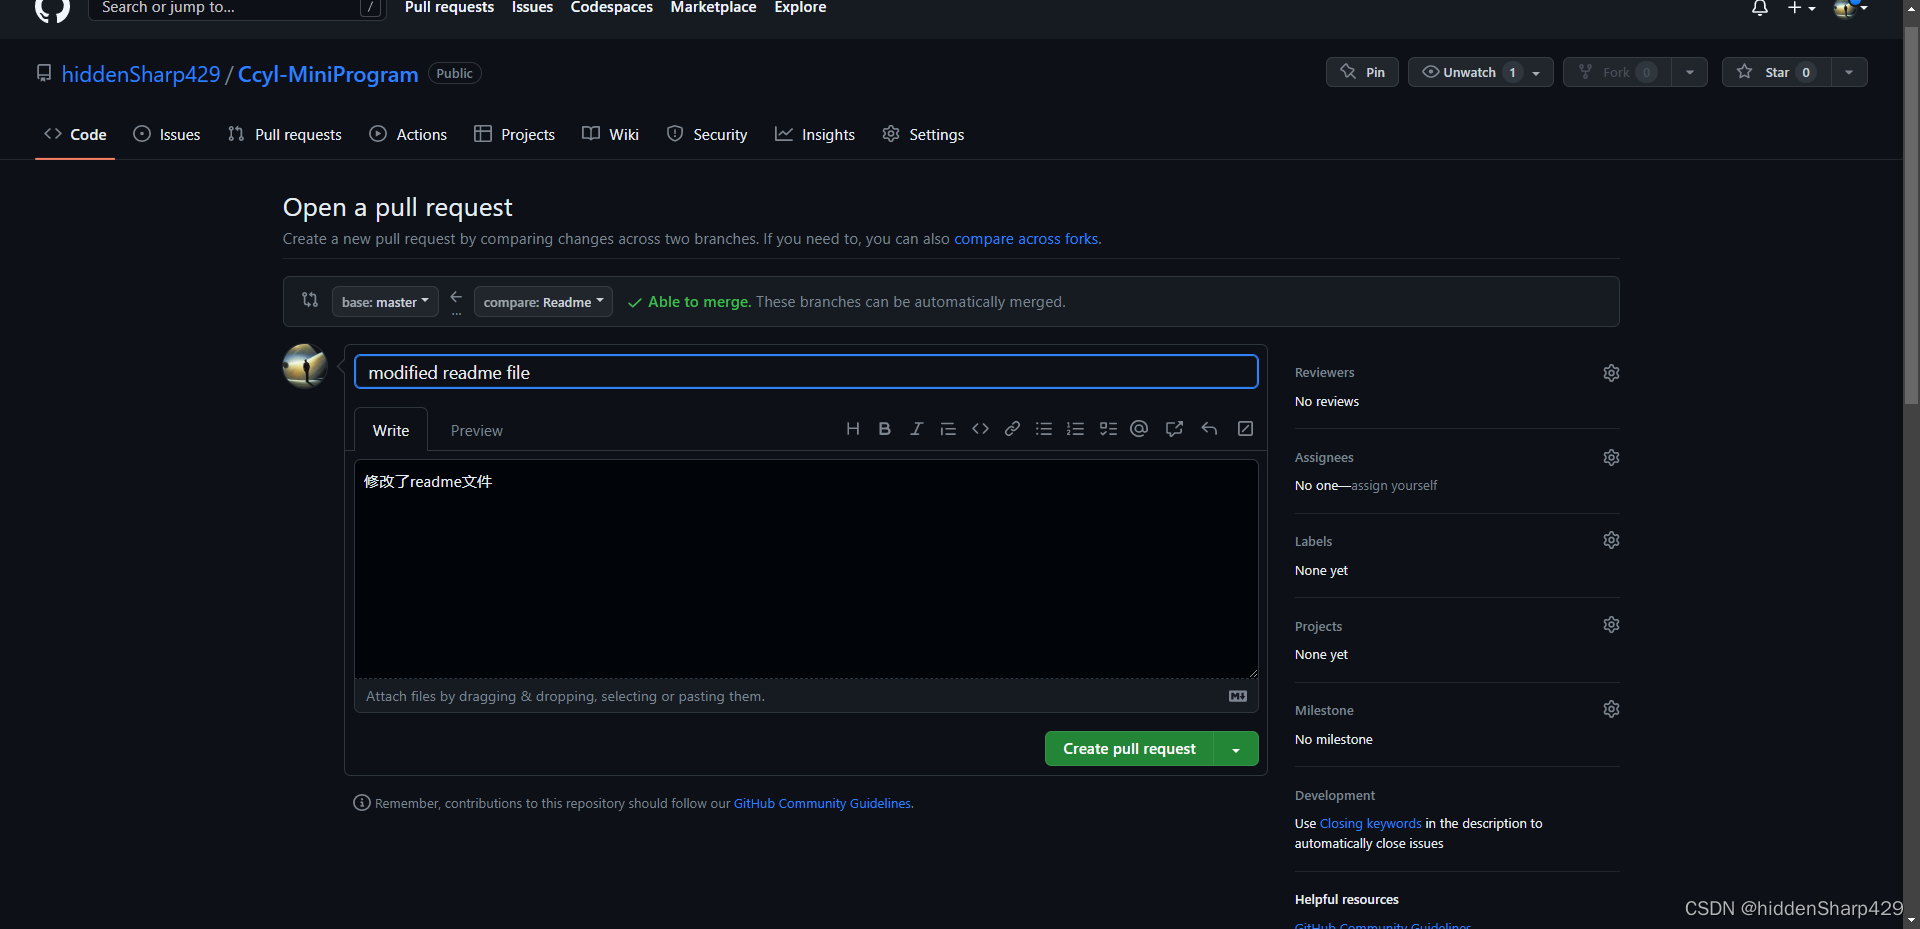The width and height of the screenshot is (1920, 929).
Task: Reference an issue or pull request
Action: 1175,429
